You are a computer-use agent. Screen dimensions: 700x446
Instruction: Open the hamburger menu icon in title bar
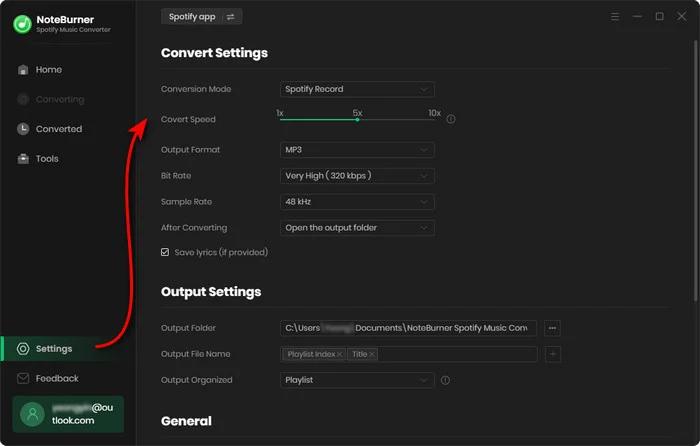click(x=615, y=17)
